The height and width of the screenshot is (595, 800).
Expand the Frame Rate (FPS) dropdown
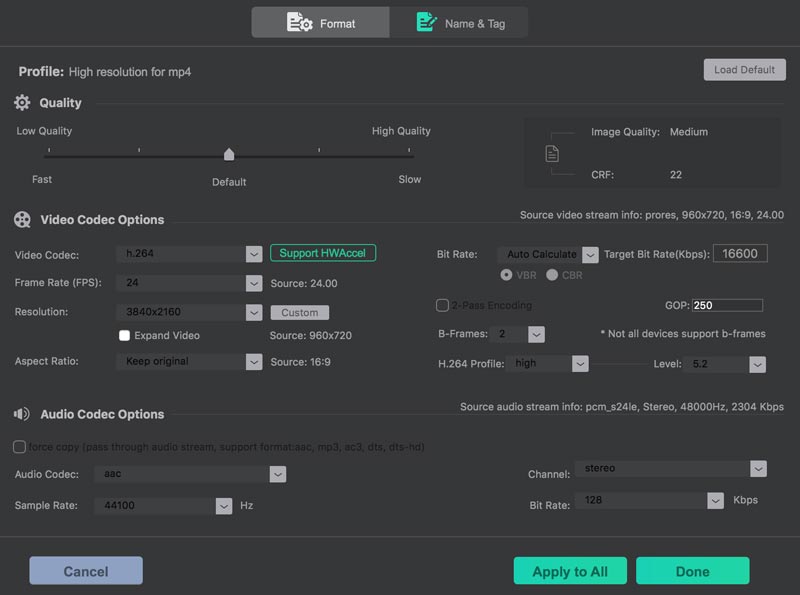(x=189, y=283)
